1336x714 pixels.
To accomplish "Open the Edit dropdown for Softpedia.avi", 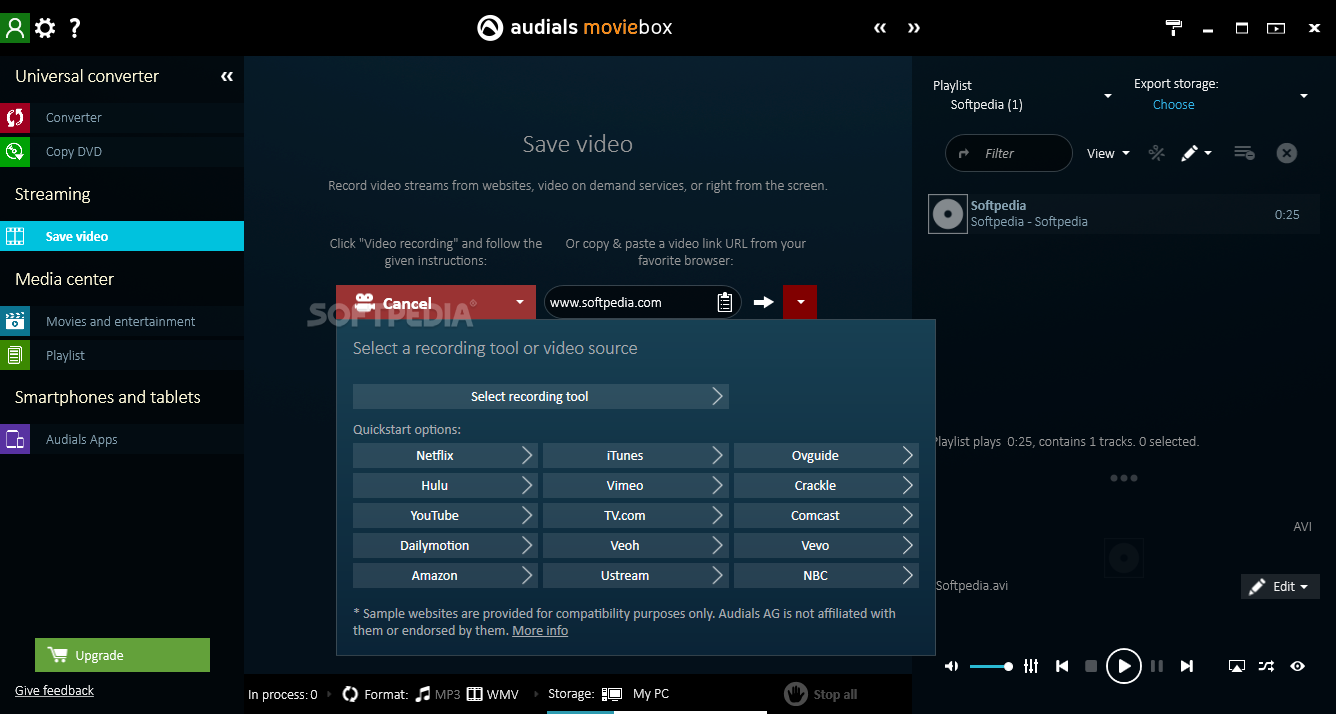I will (1280, 586).
